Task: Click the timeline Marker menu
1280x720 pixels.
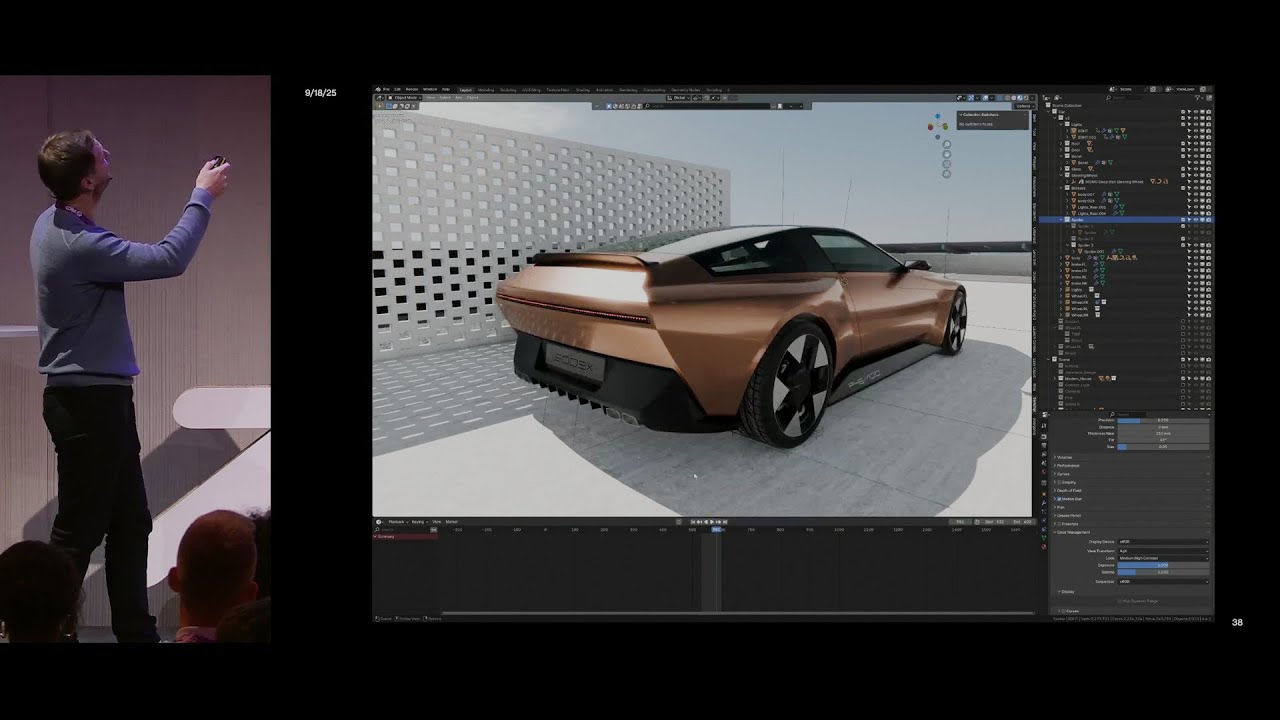Action: [452, 522]
